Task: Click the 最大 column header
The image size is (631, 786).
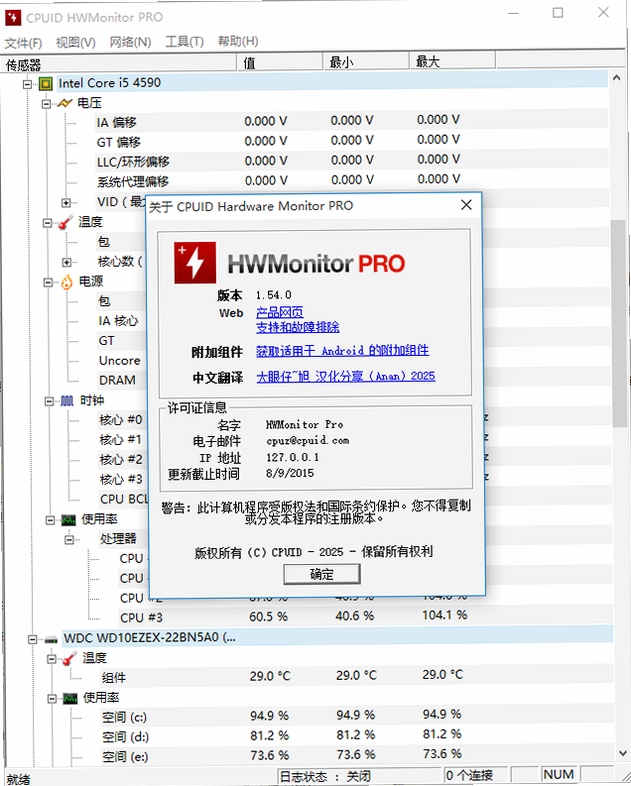Action: pos(453,61)
